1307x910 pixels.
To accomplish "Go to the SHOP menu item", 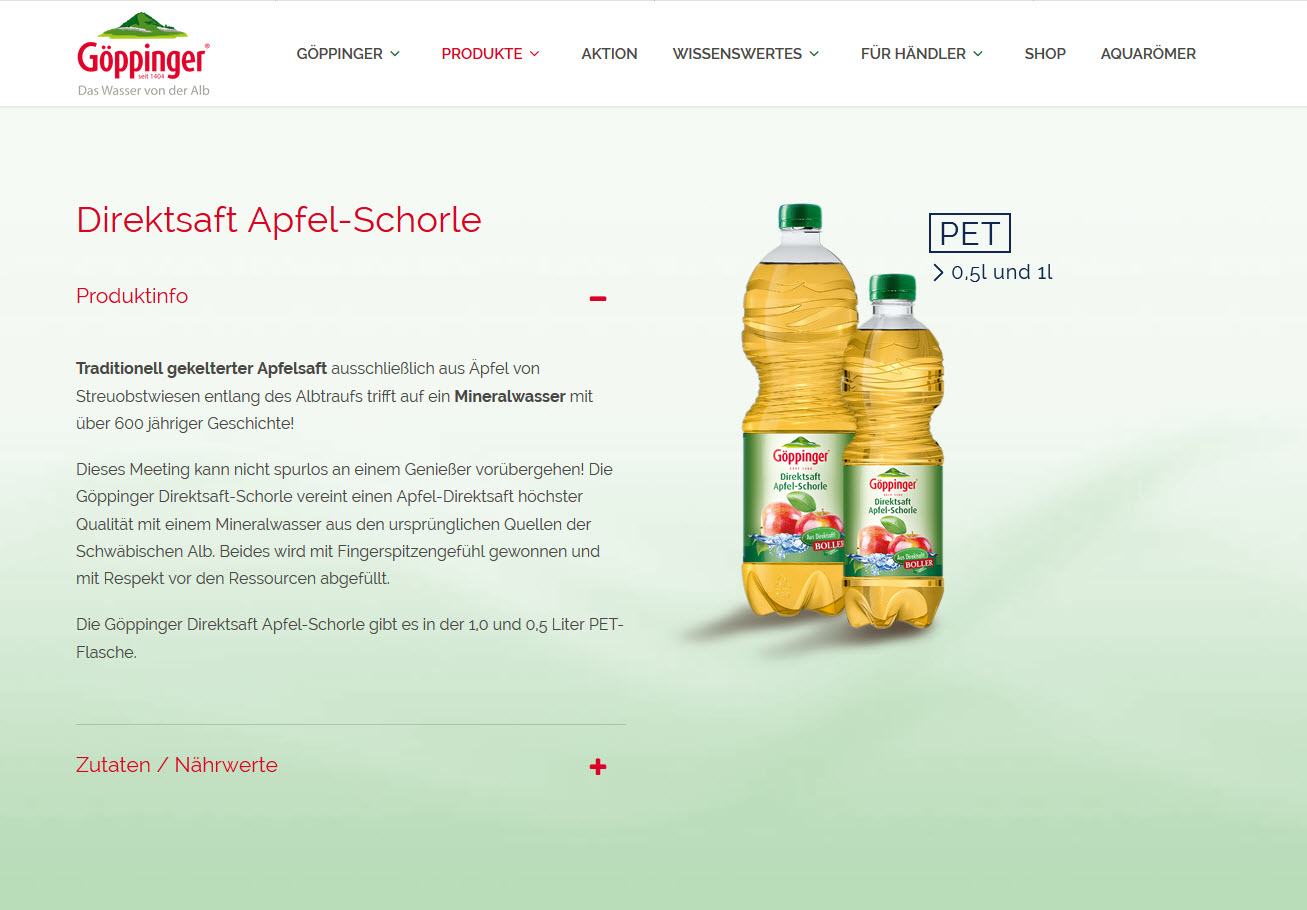I will point(1045,54).
